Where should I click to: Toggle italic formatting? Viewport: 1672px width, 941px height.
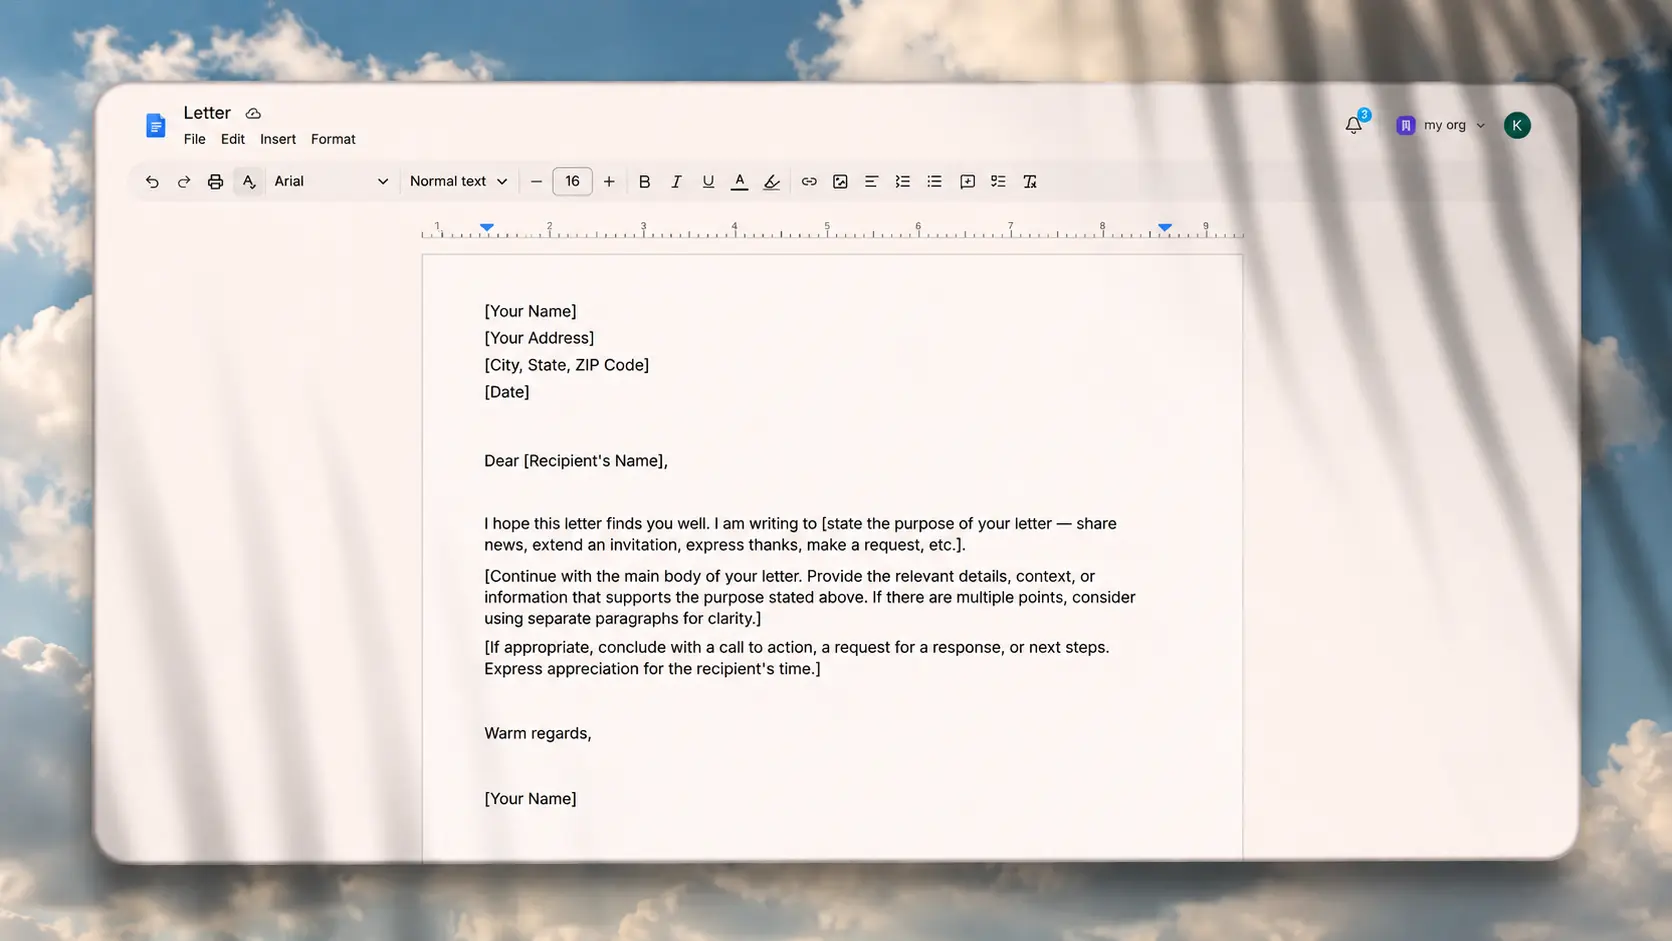point(676,182)
